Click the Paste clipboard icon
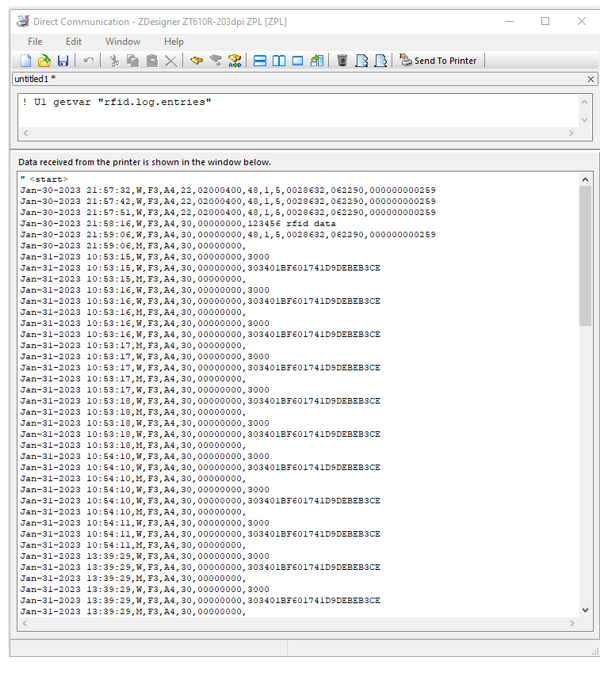612x674 pixels. (x=152, y=61)
